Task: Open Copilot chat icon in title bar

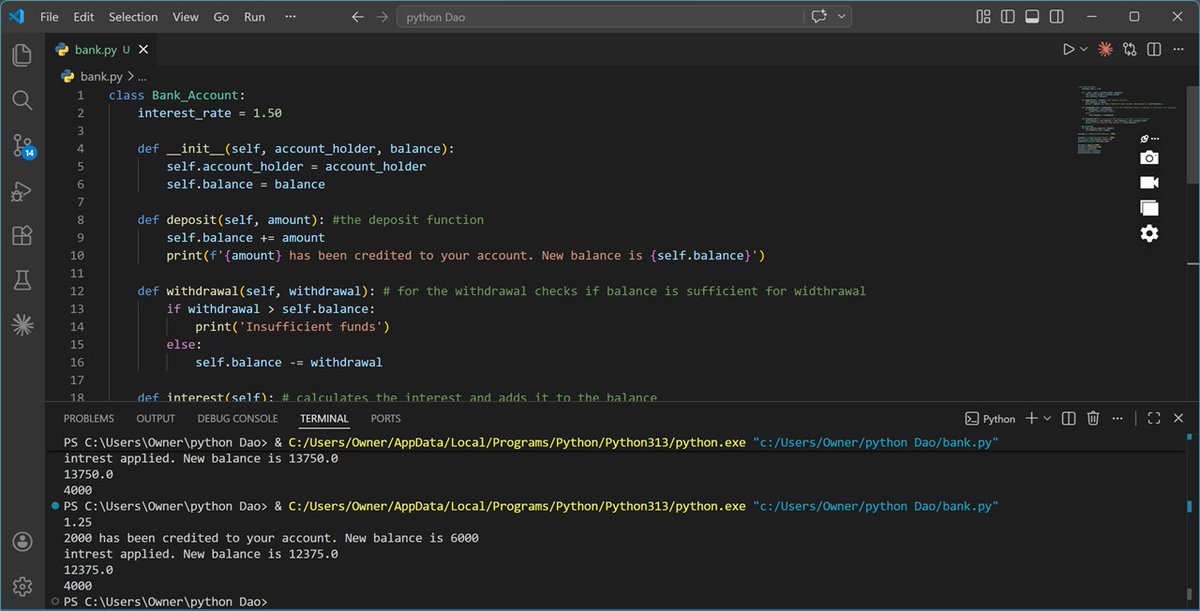Action: 821,16
